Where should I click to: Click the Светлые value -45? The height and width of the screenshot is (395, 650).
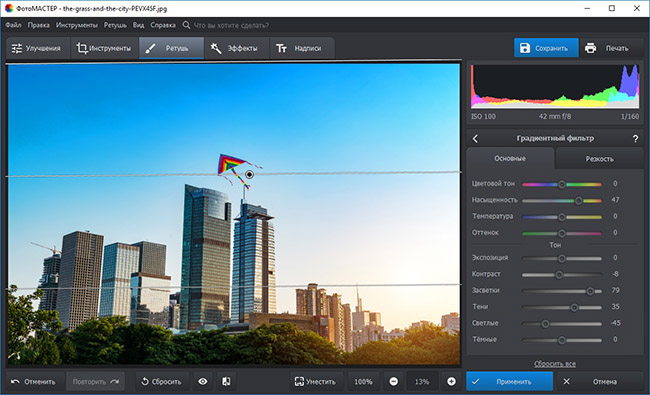click(x=615, y=323)
